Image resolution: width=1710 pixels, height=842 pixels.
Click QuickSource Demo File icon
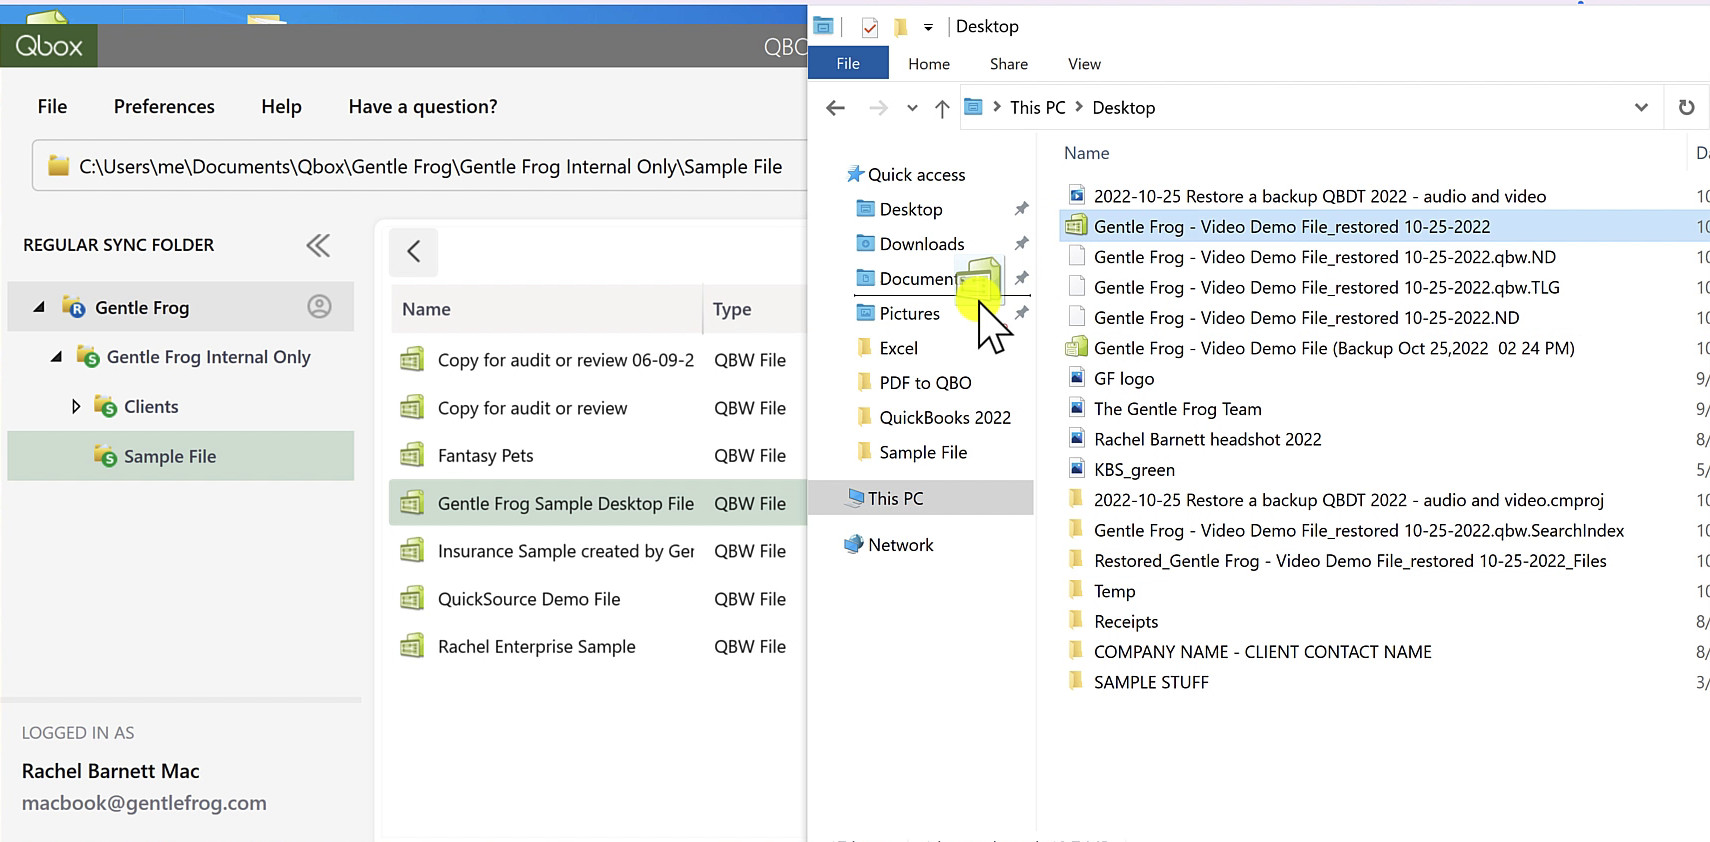412,598
